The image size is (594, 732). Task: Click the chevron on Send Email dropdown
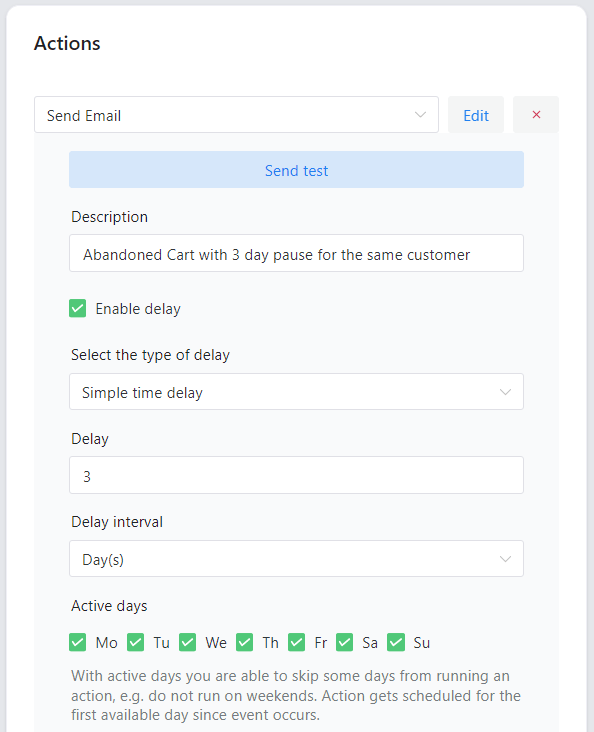420,115
